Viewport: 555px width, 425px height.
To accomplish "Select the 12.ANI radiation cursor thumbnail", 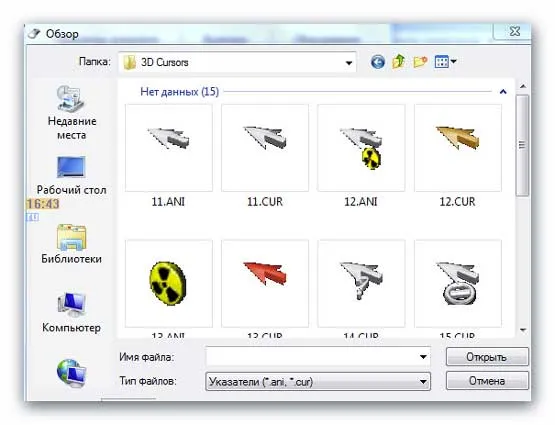I will tap(361, 148).
